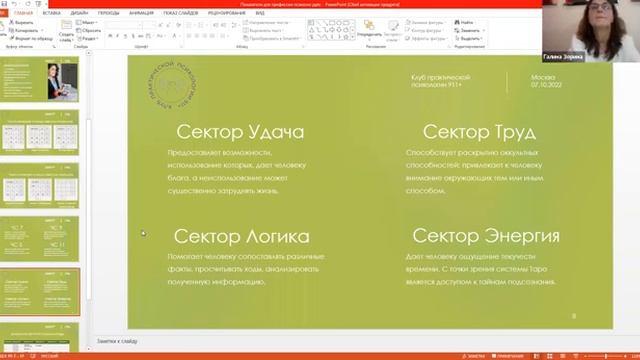Open Направление текста (Text Direction) dropdown

click(x=266, y=22)
